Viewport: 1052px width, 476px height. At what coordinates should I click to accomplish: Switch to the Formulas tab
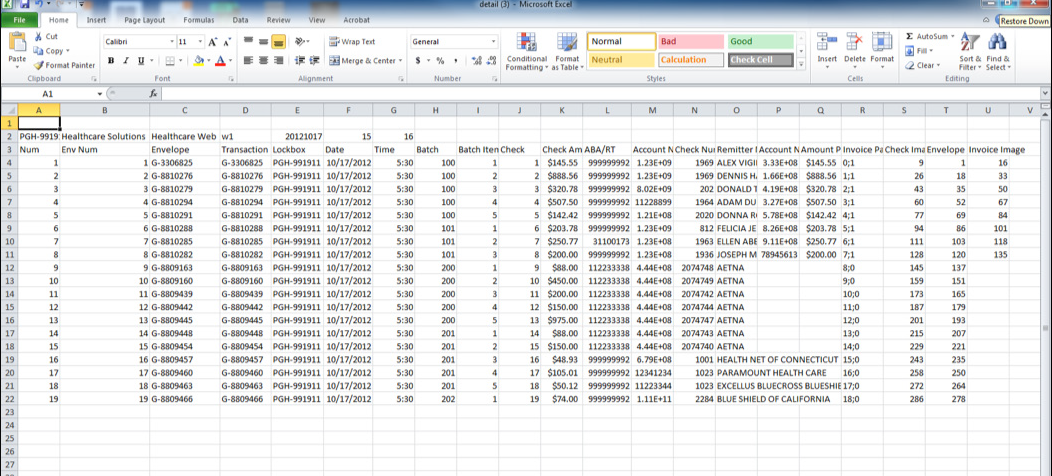(x=199, y=20)
